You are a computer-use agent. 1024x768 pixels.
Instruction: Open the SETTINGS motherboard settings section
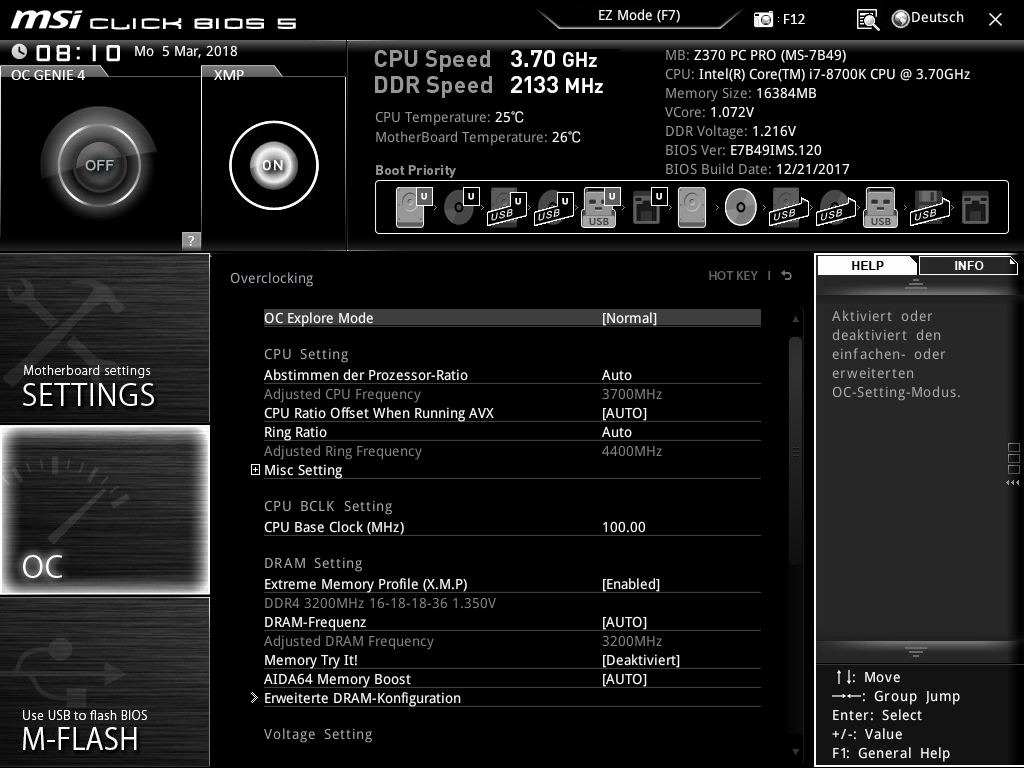click(x=104, y=338)
